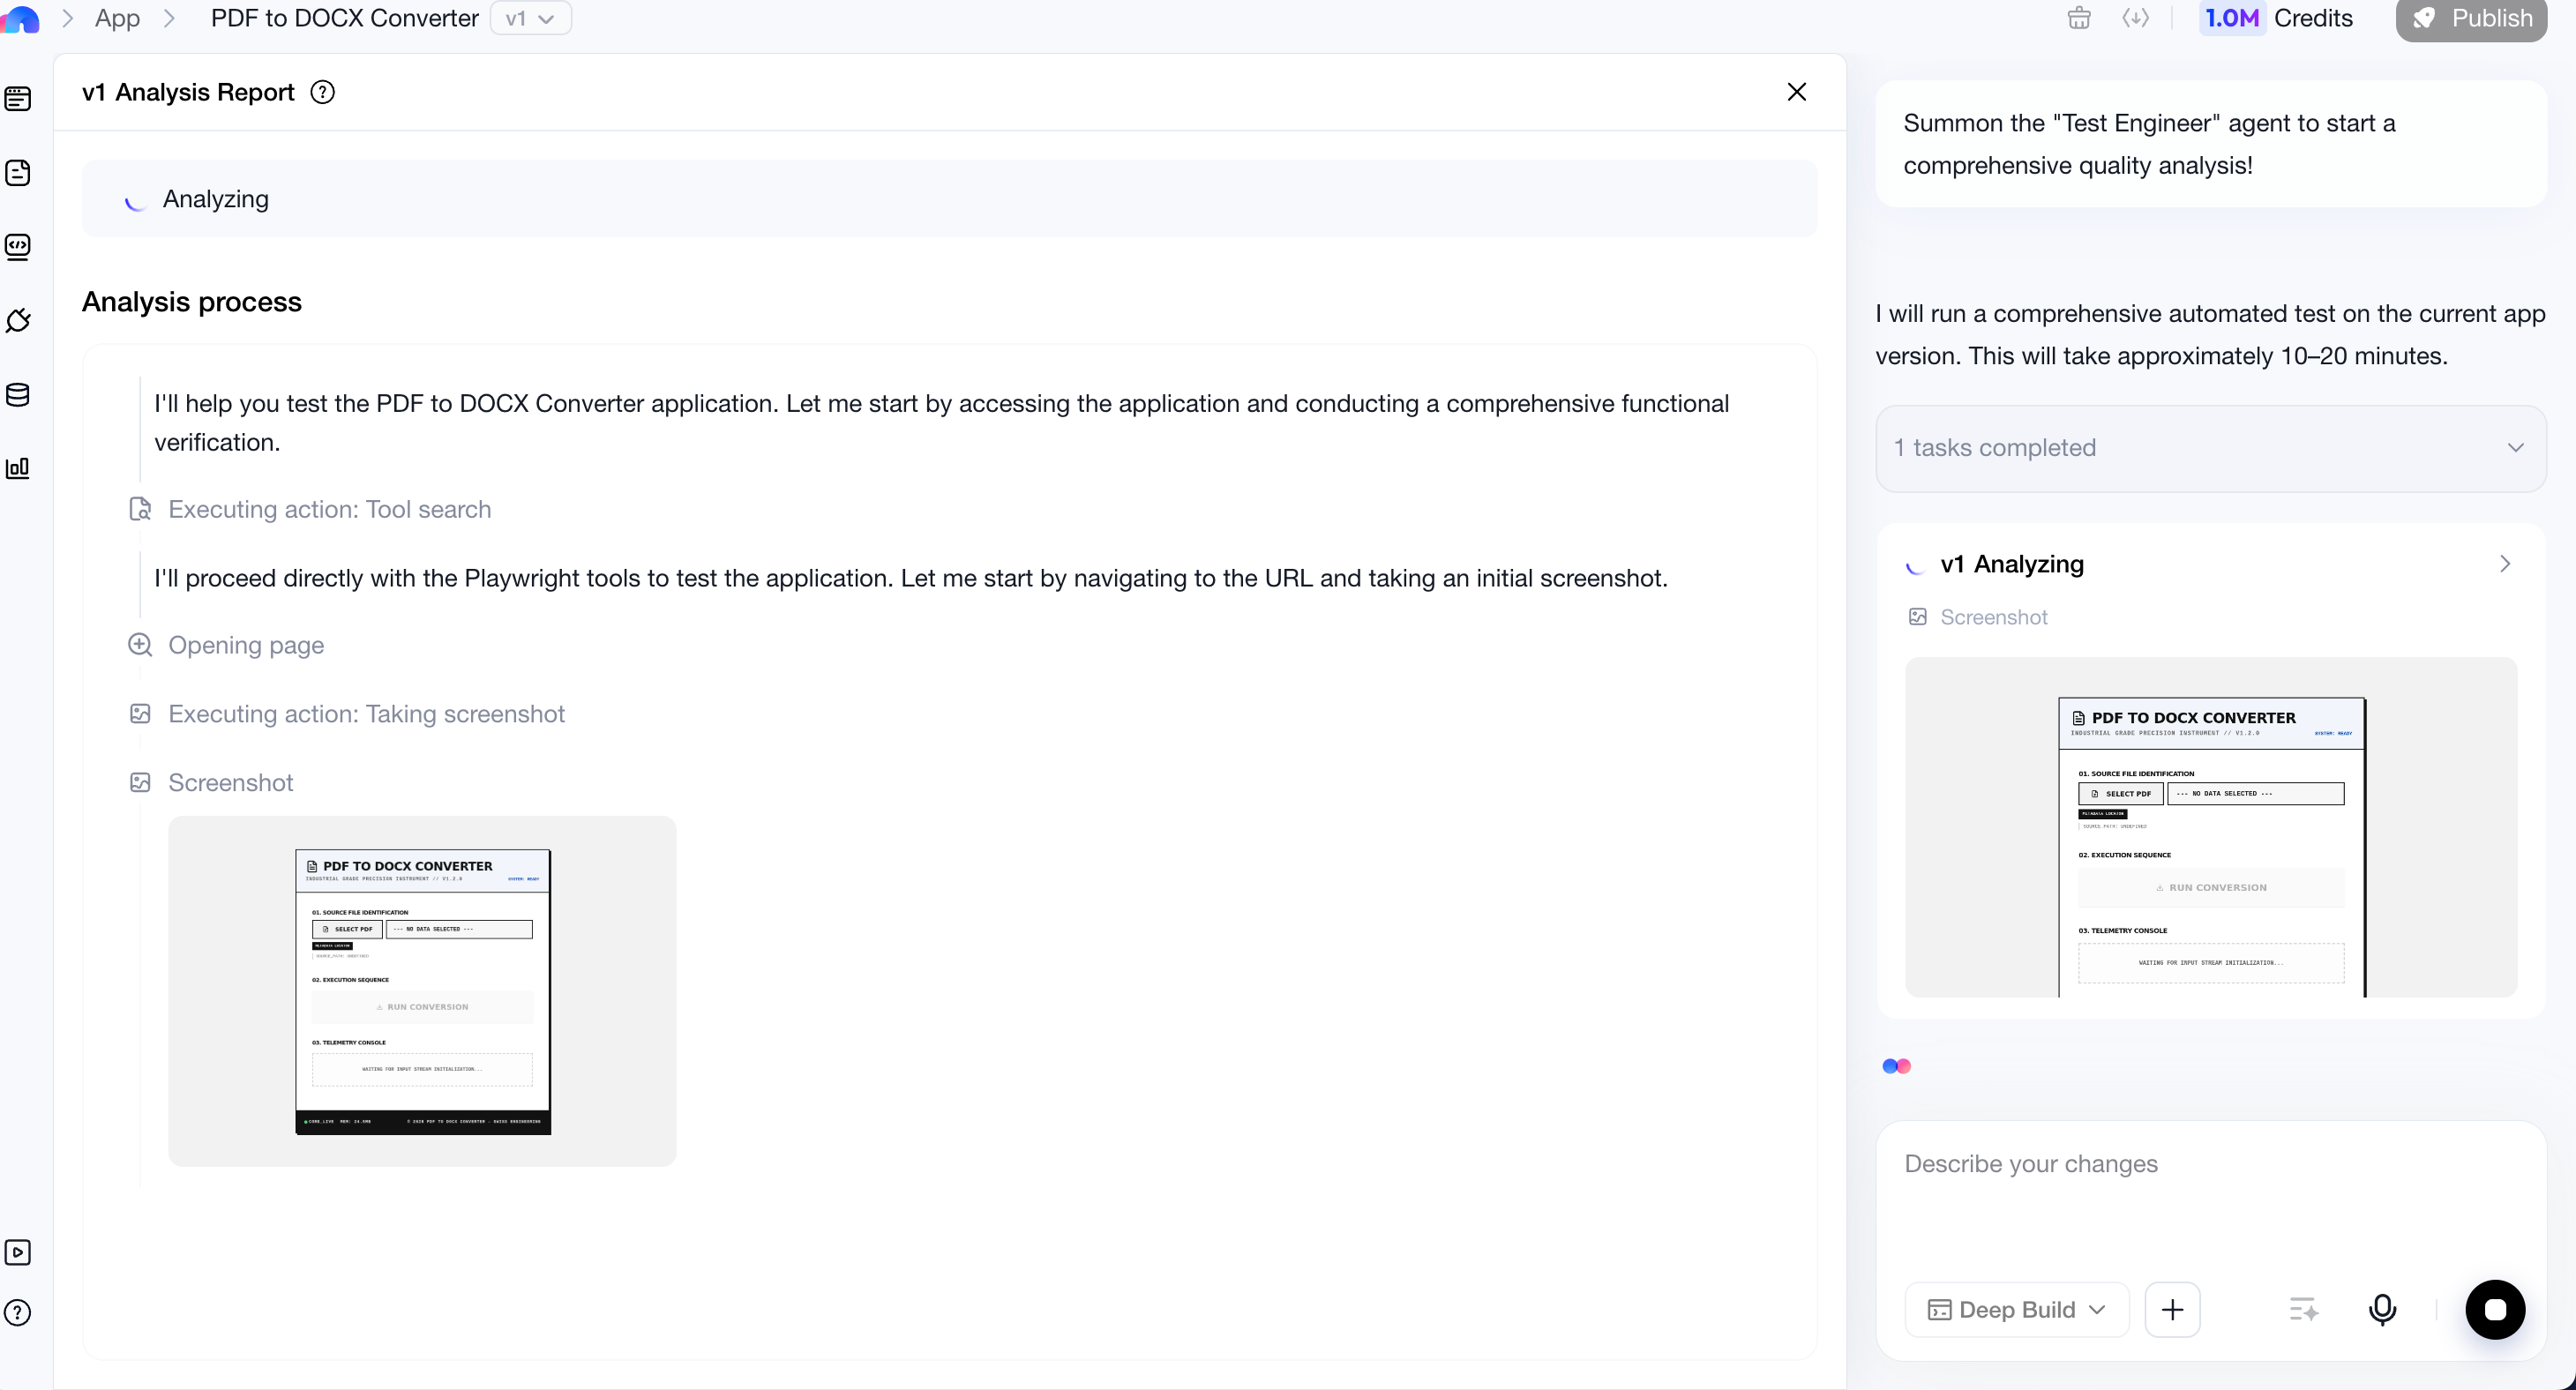
Task: Click Executing action: Taking screenshot step
Action: coord(366,714)
